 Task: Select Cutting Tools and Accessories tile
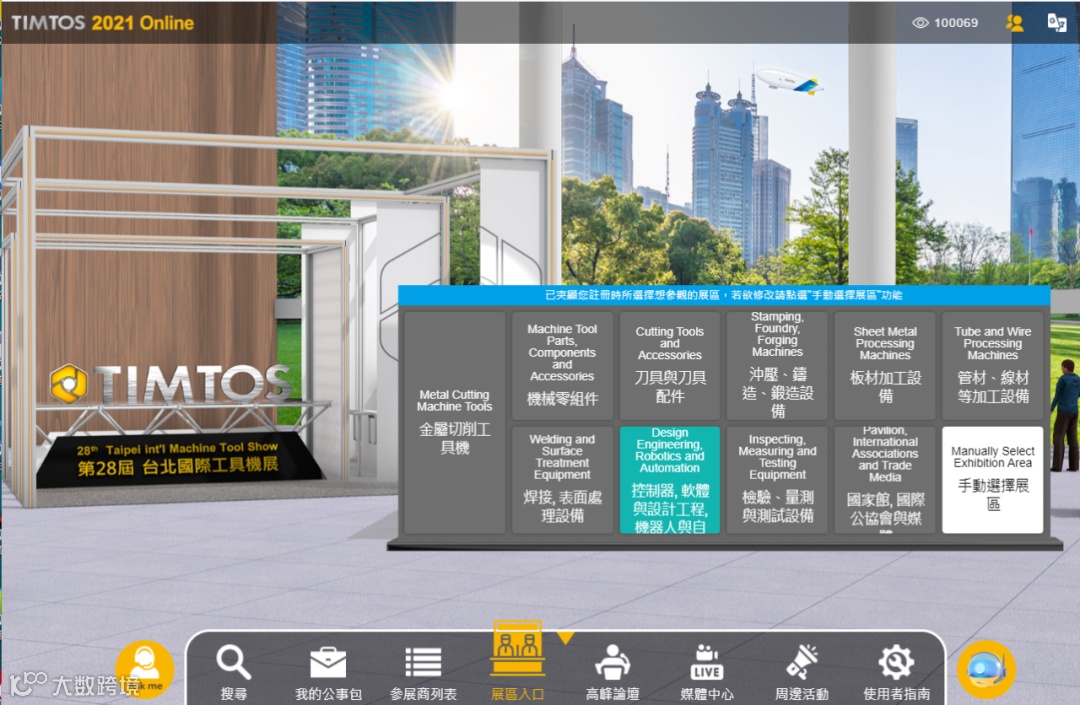pos(669,366)
